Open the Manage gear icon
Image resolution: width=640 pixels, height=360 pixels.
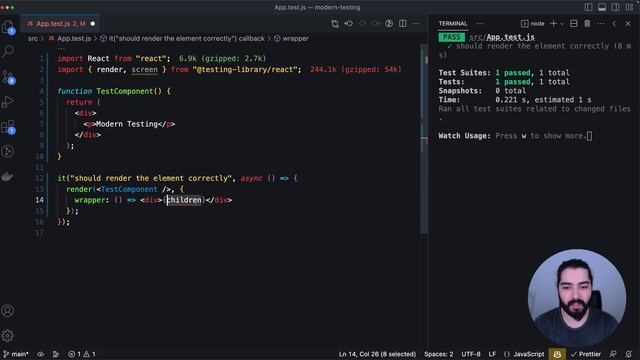click(8, 336)
